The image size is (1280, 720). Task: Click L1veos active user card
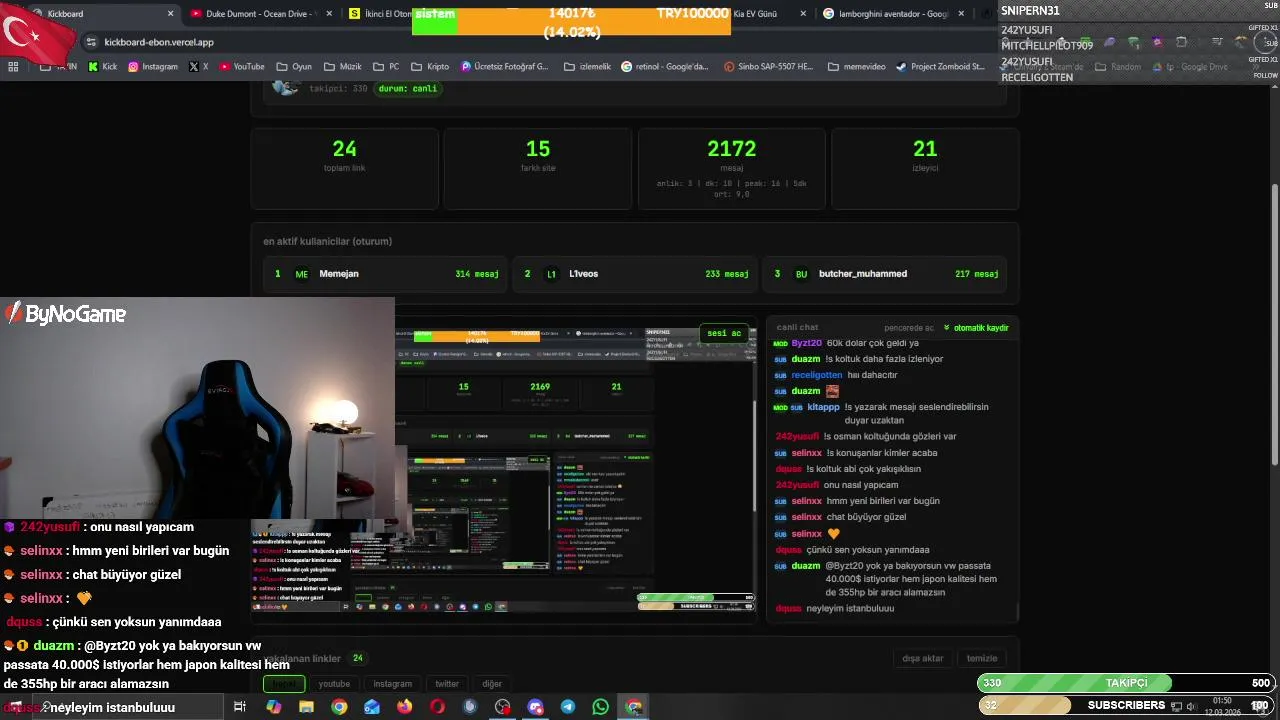click(x=634, y=274)
